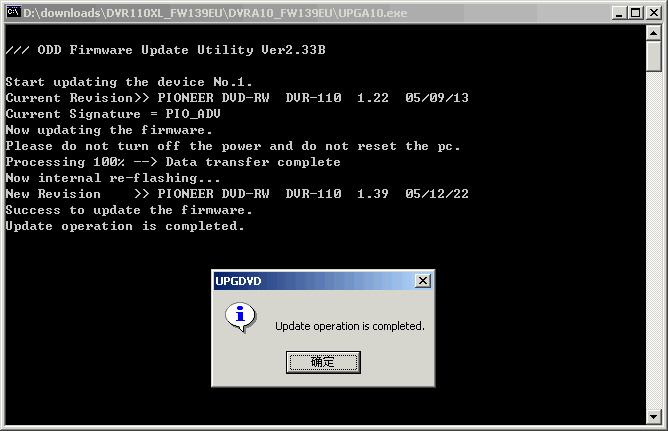Click the 'Please do not turn off the power' line

pos(233,146)
